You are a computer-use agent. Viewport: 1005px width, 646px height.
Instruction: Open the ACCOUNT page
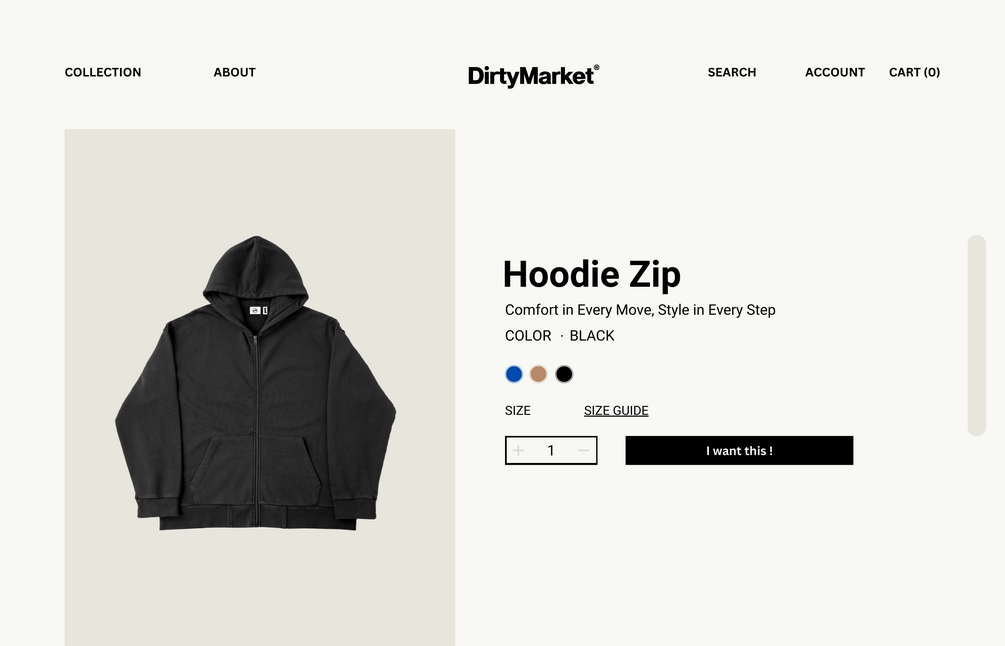point(835,72)
